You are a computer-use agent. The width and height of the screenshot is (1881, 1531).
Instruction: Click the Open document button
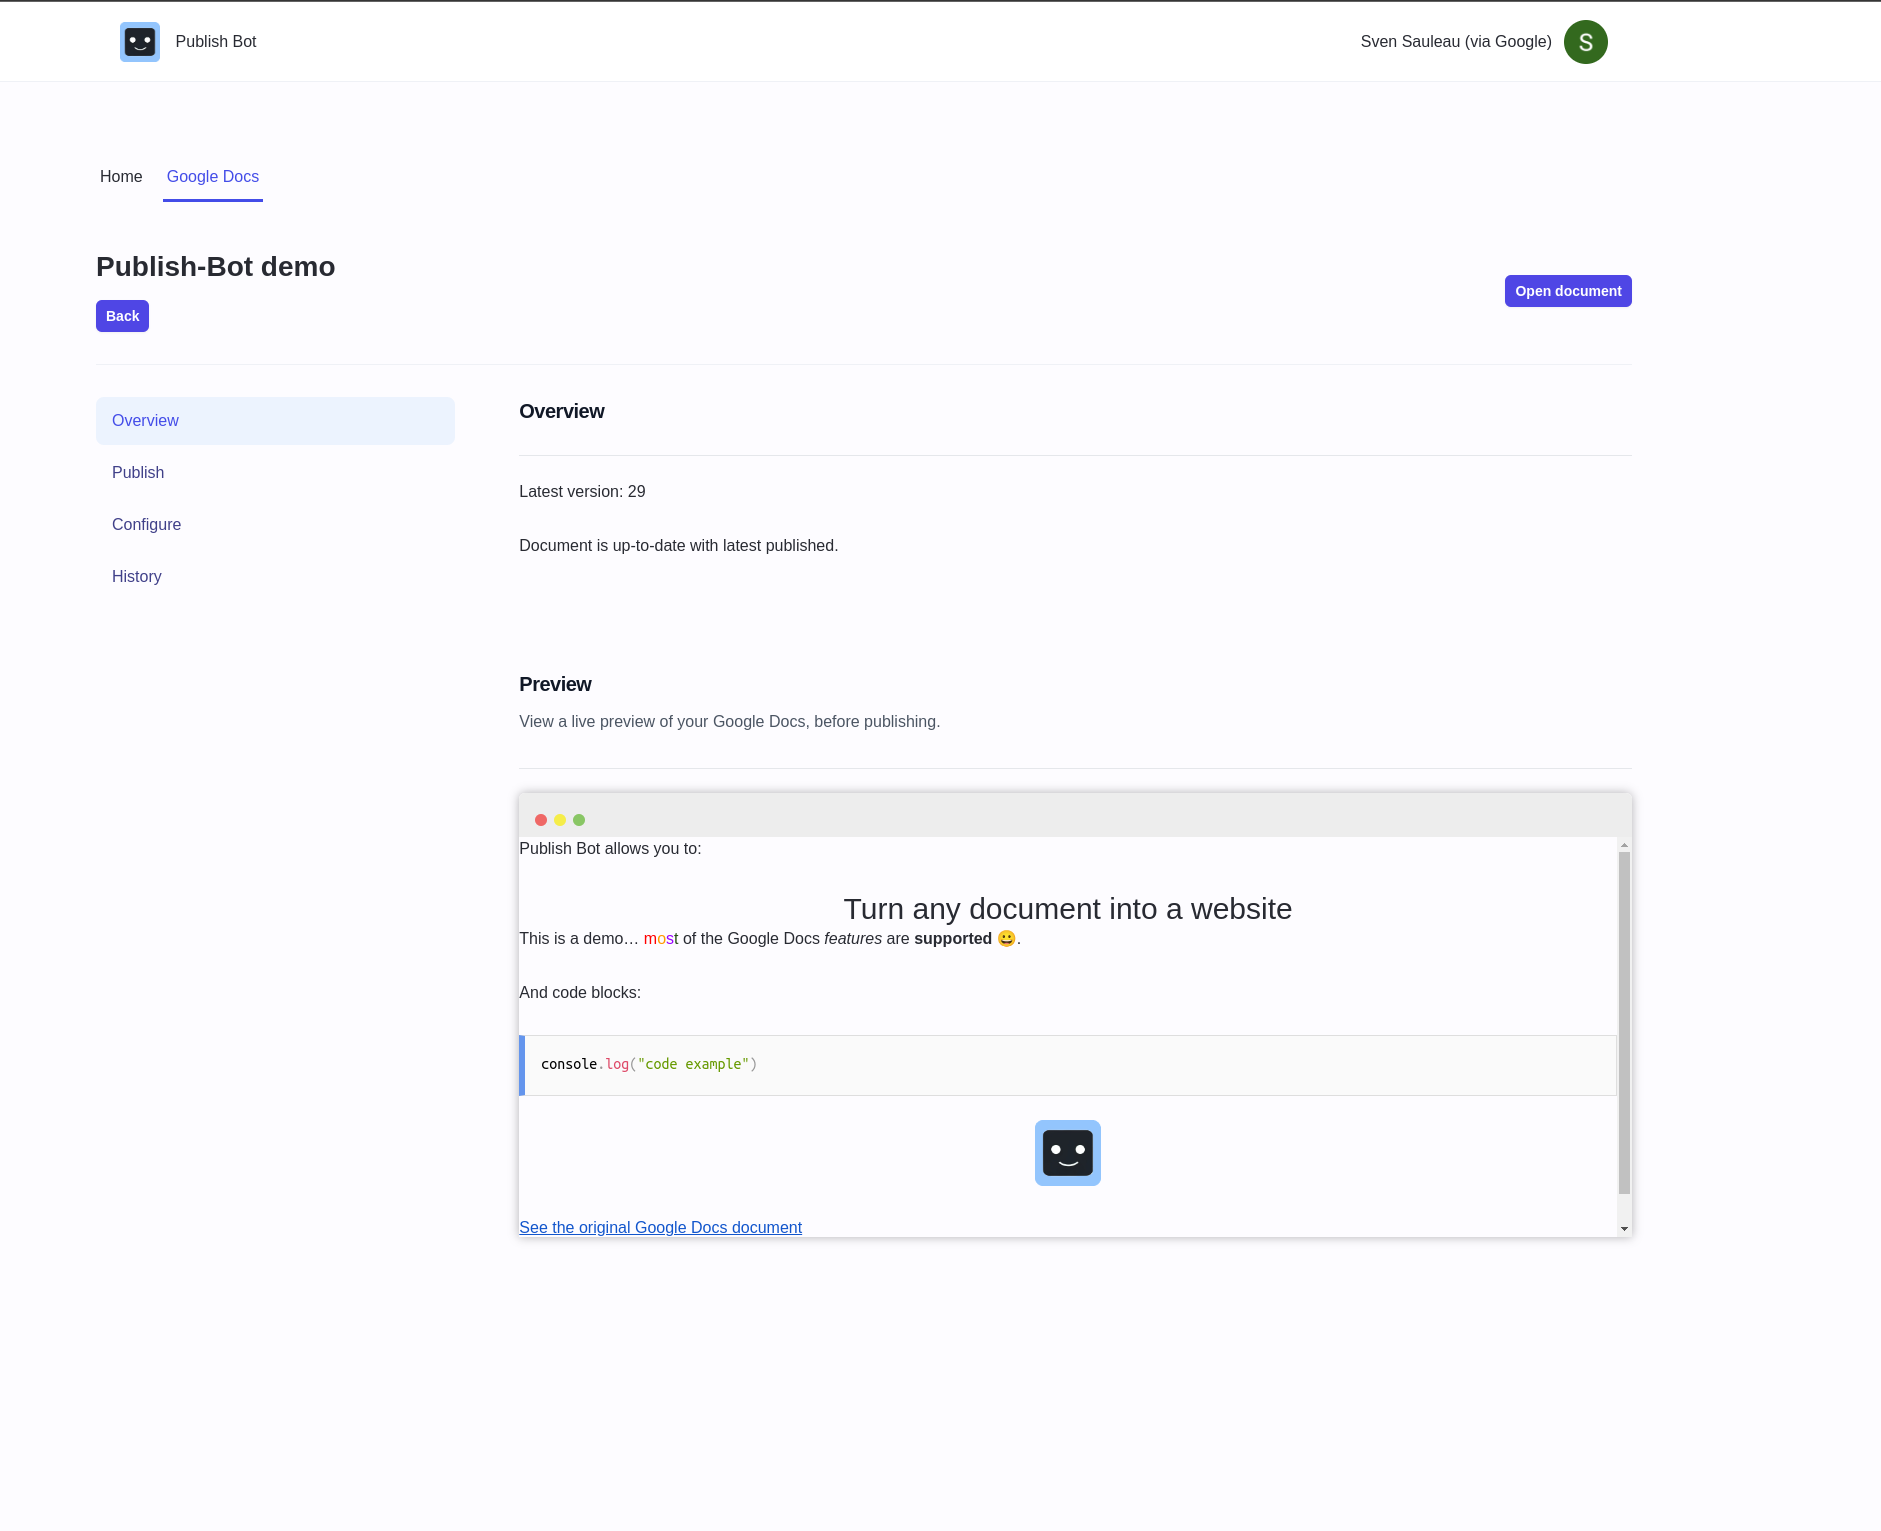[1568, 291]
